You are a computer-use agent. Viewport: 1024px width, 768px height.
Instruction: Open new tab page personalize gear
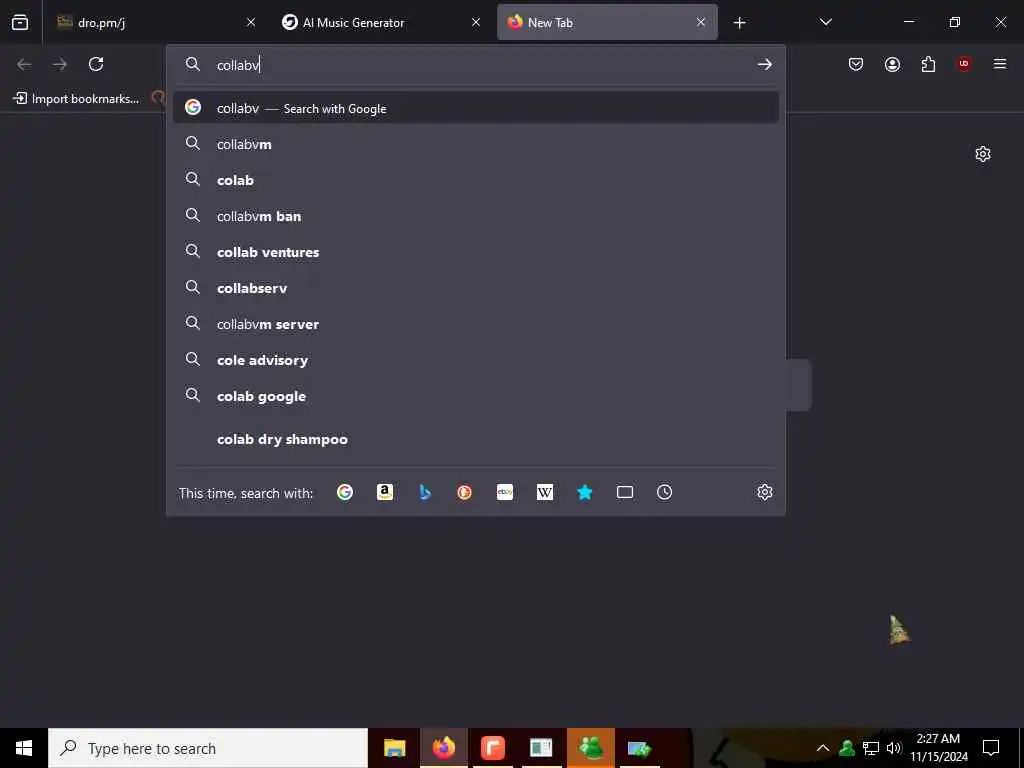982,154
